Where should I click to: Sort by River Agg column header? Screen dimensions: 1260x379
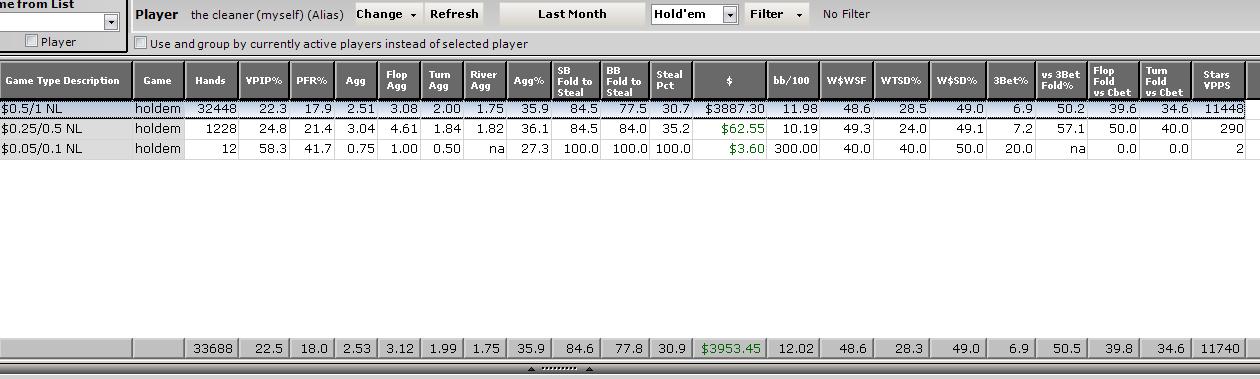[485, 80]
